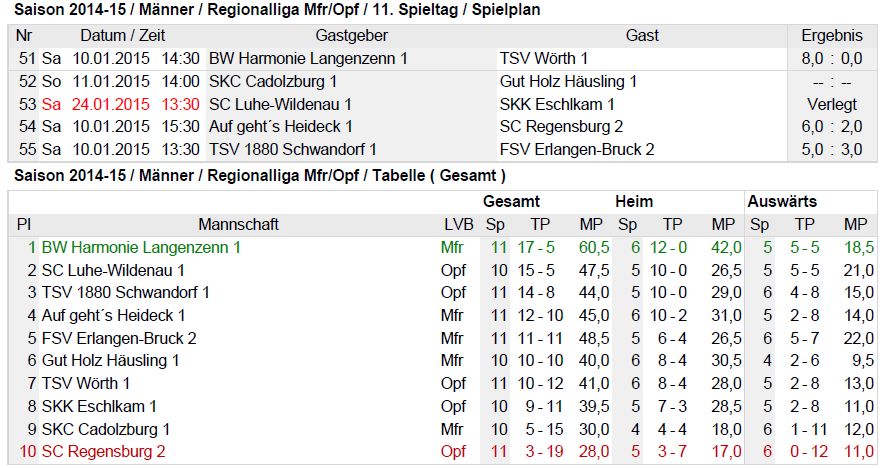Click the Mannschaft column header
The width and height of the screenshot is (883, 468).
tap(238, 225)
